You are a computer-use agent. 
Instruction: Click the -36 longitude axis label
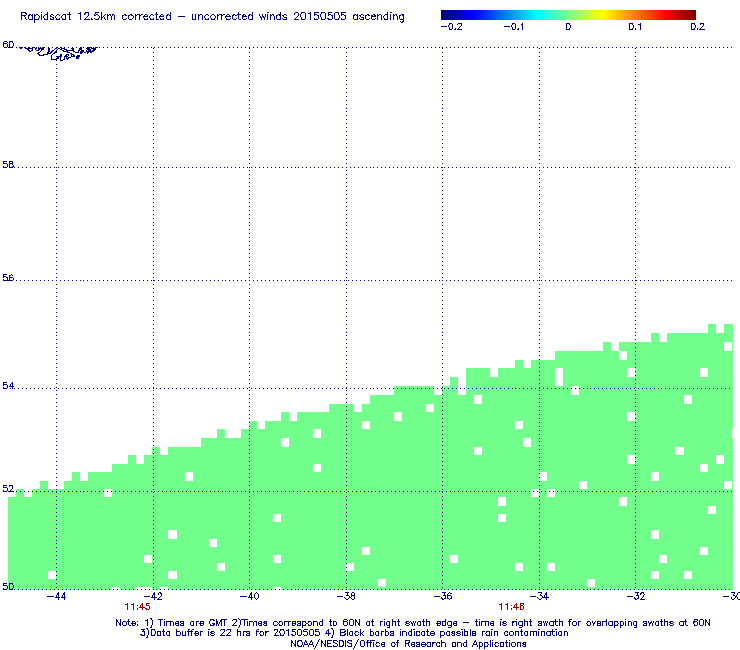pos(443,596)
